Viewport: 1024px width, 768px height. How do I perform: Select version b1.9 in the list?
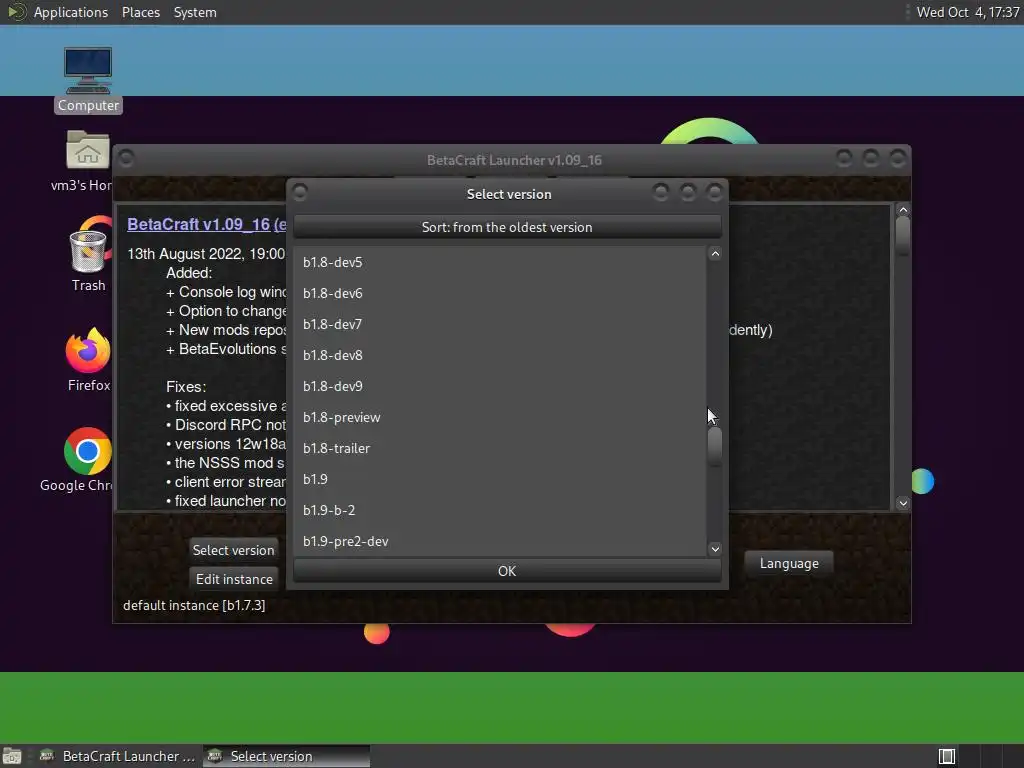500,479
